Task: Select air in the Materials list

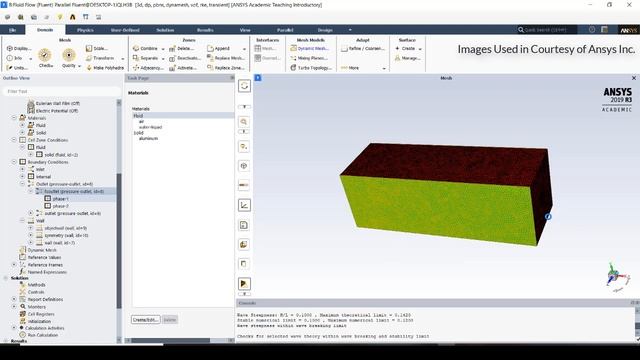Action: pyautogui.click(x=141, y=121)
